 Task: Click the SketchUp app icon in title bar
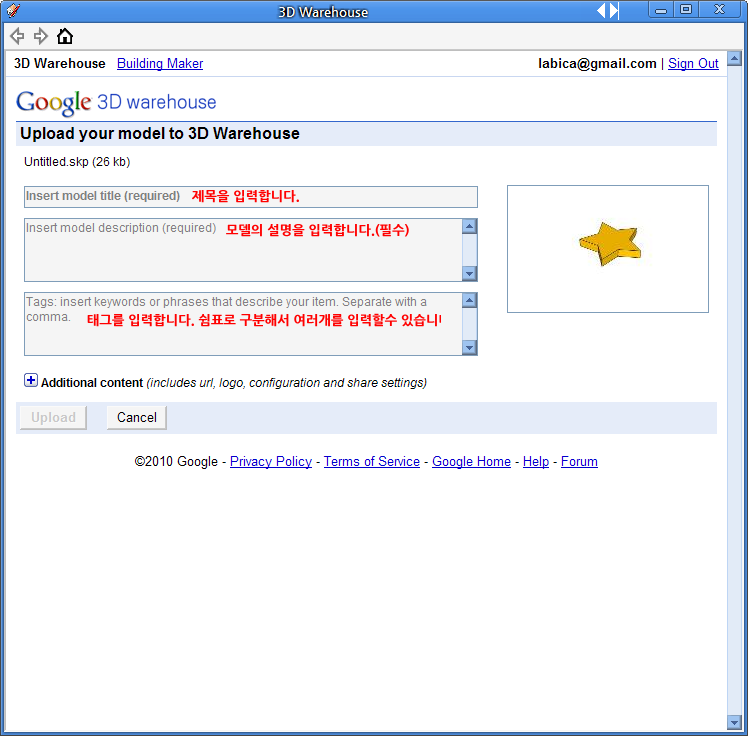tap(13, 10)
